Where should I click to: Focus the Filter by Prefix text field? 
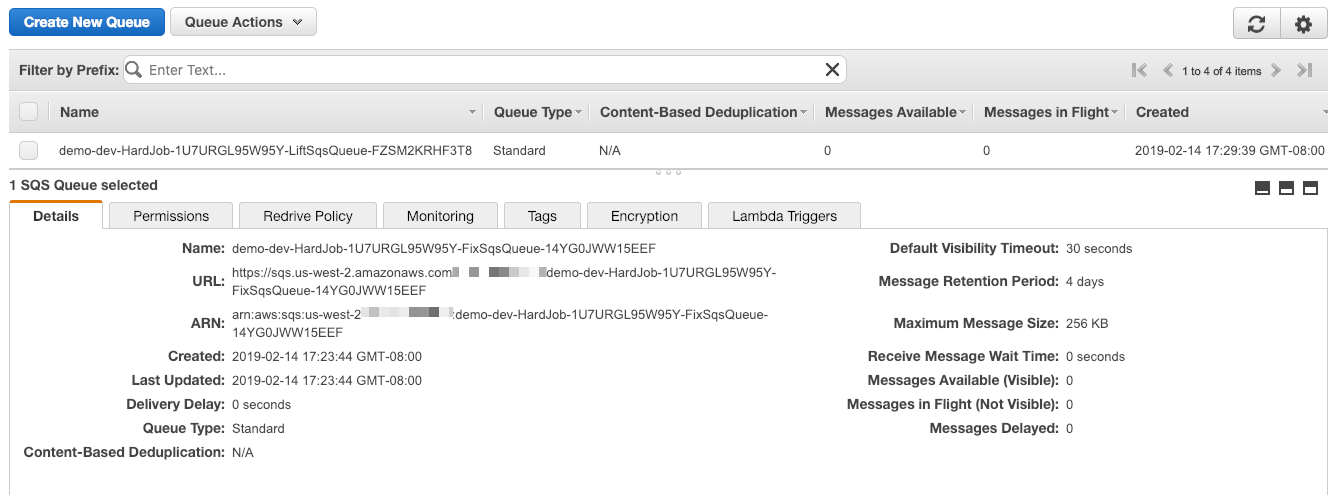tap(483, 70)
